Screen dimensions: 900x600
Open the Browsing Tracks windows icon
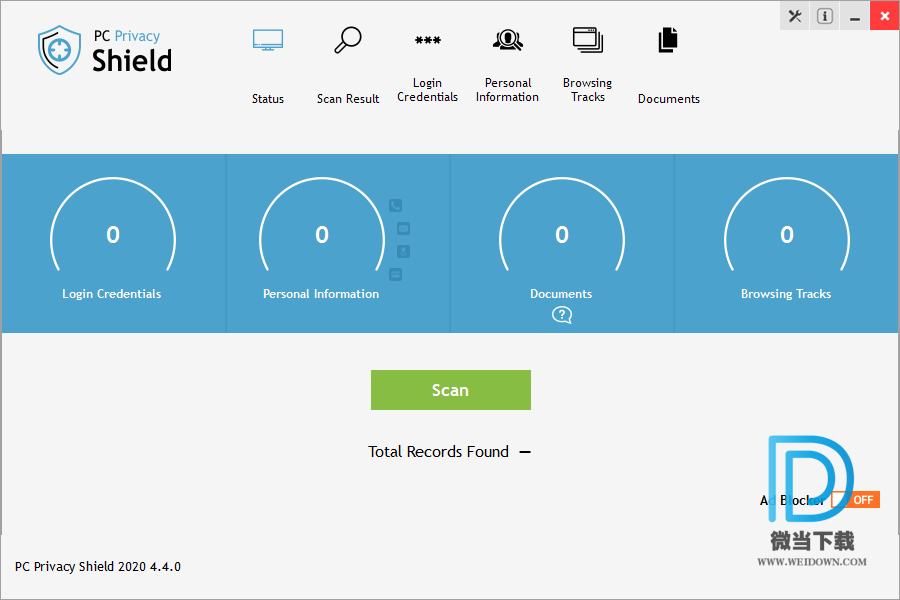coord(588,40)
